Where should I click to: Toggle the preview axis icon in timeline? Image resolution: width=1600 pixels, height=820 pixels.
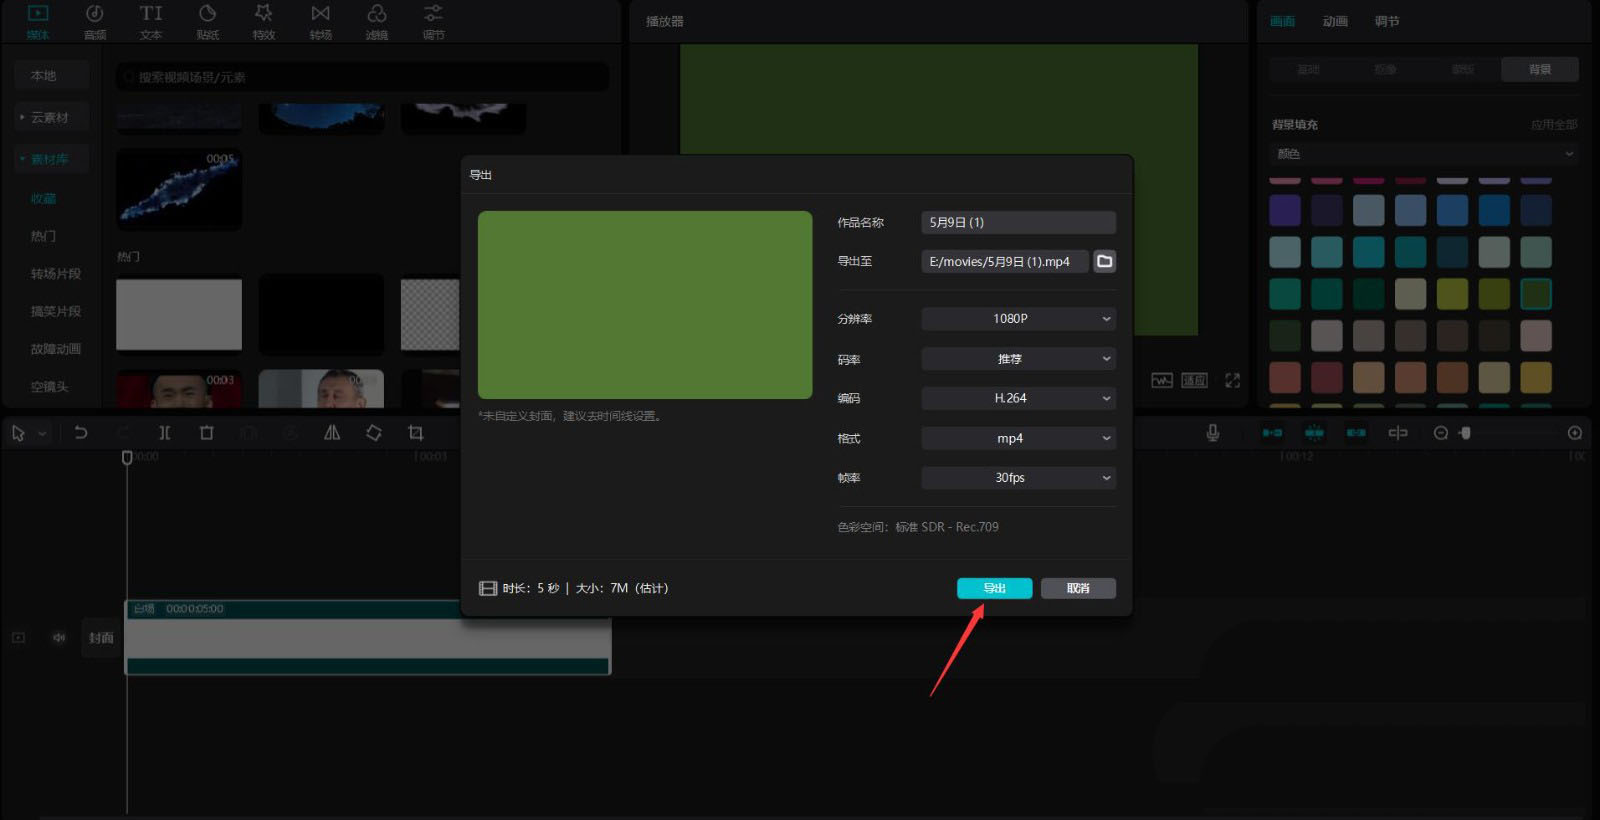point(1398,433)
